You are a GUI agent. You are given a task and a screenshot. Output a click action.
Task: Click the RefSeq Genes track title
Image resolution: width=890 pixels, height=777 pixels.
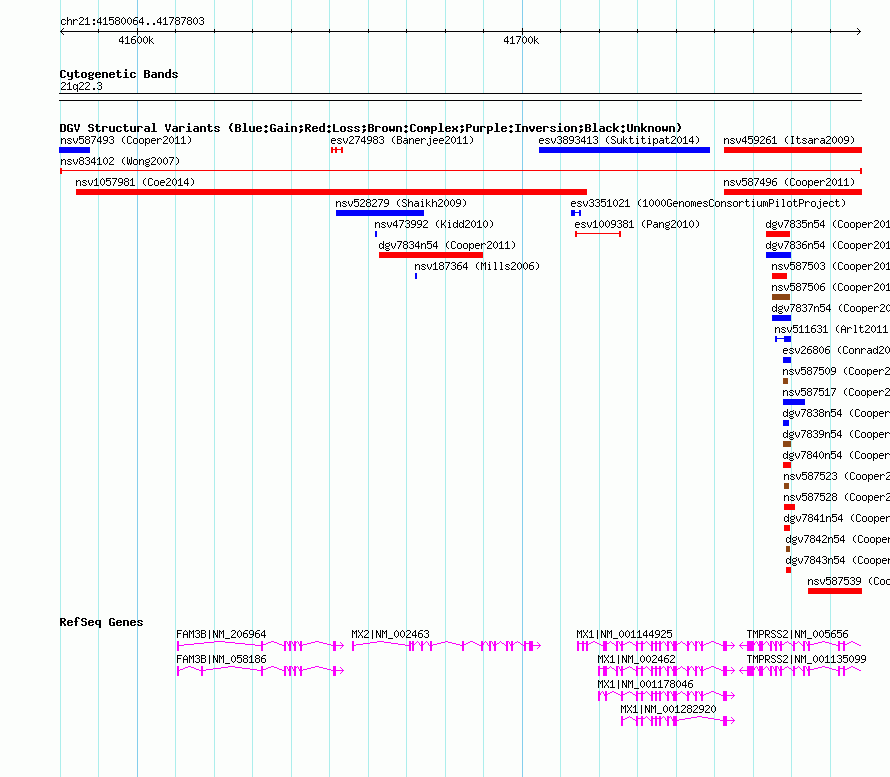(x=101, y=622)
